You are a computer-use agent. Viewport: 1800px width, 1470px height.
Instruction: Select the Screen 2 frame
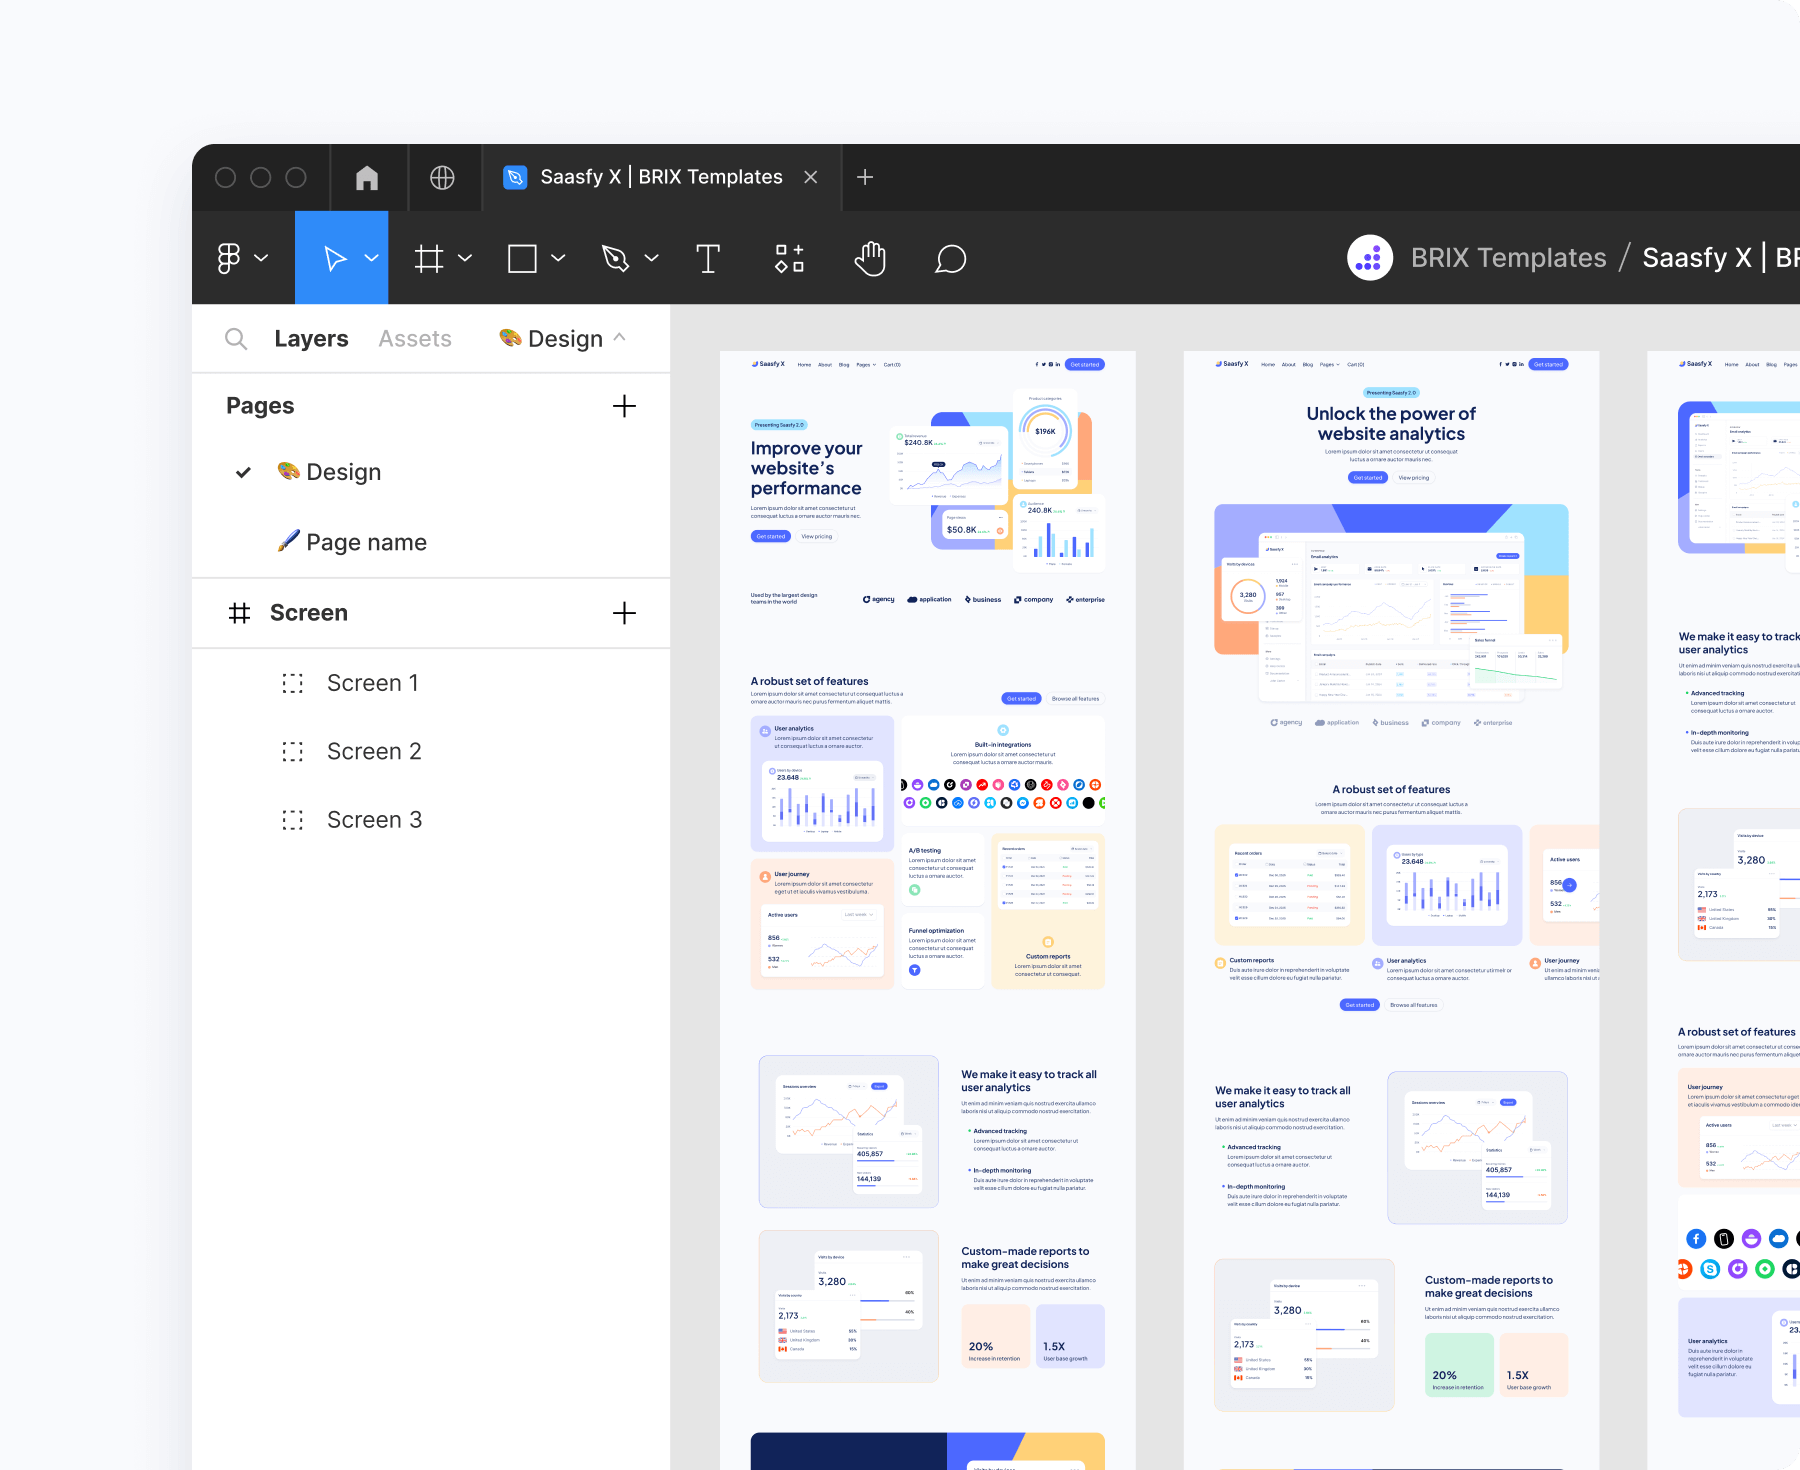pyautogui.click(x=374, y=750)
